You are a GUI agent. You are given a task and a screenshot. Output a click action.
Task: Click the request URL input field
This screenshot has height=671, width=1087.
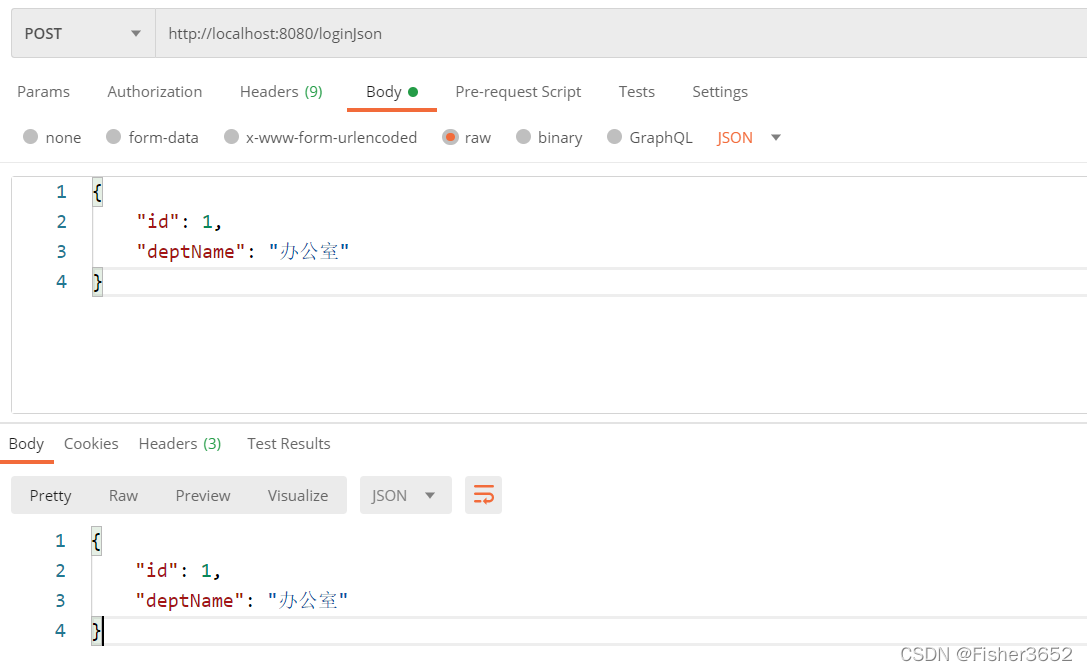point(621,33)
